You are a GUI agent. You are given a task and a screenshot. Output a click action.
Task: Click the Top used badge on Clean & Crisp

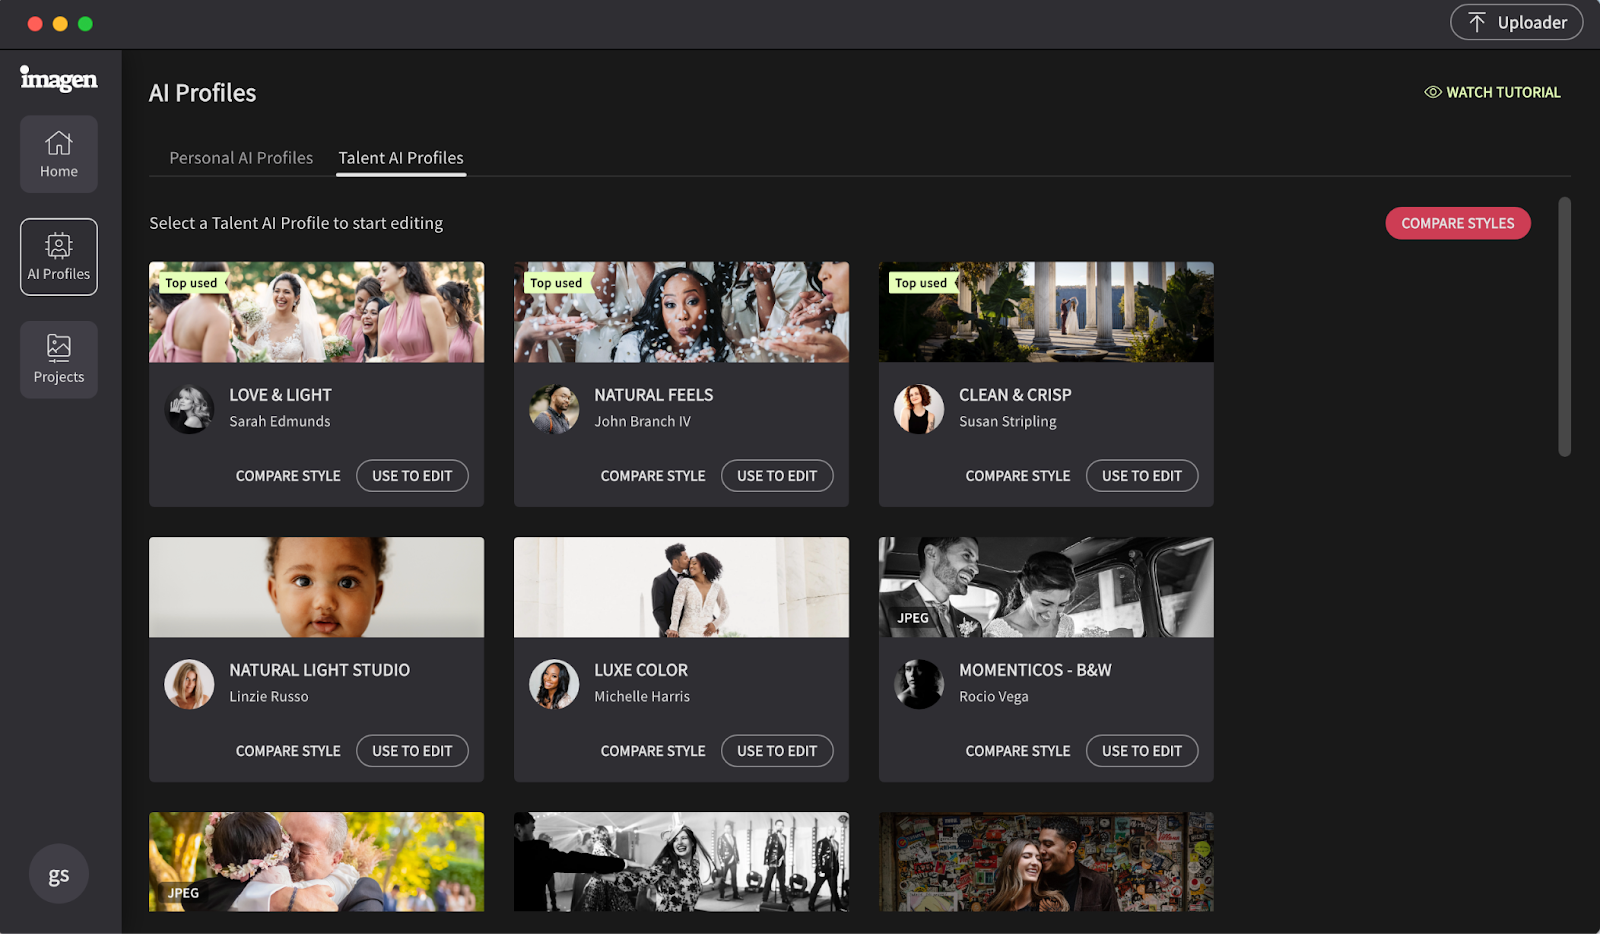pyautogui.click(x=923, y=283)
